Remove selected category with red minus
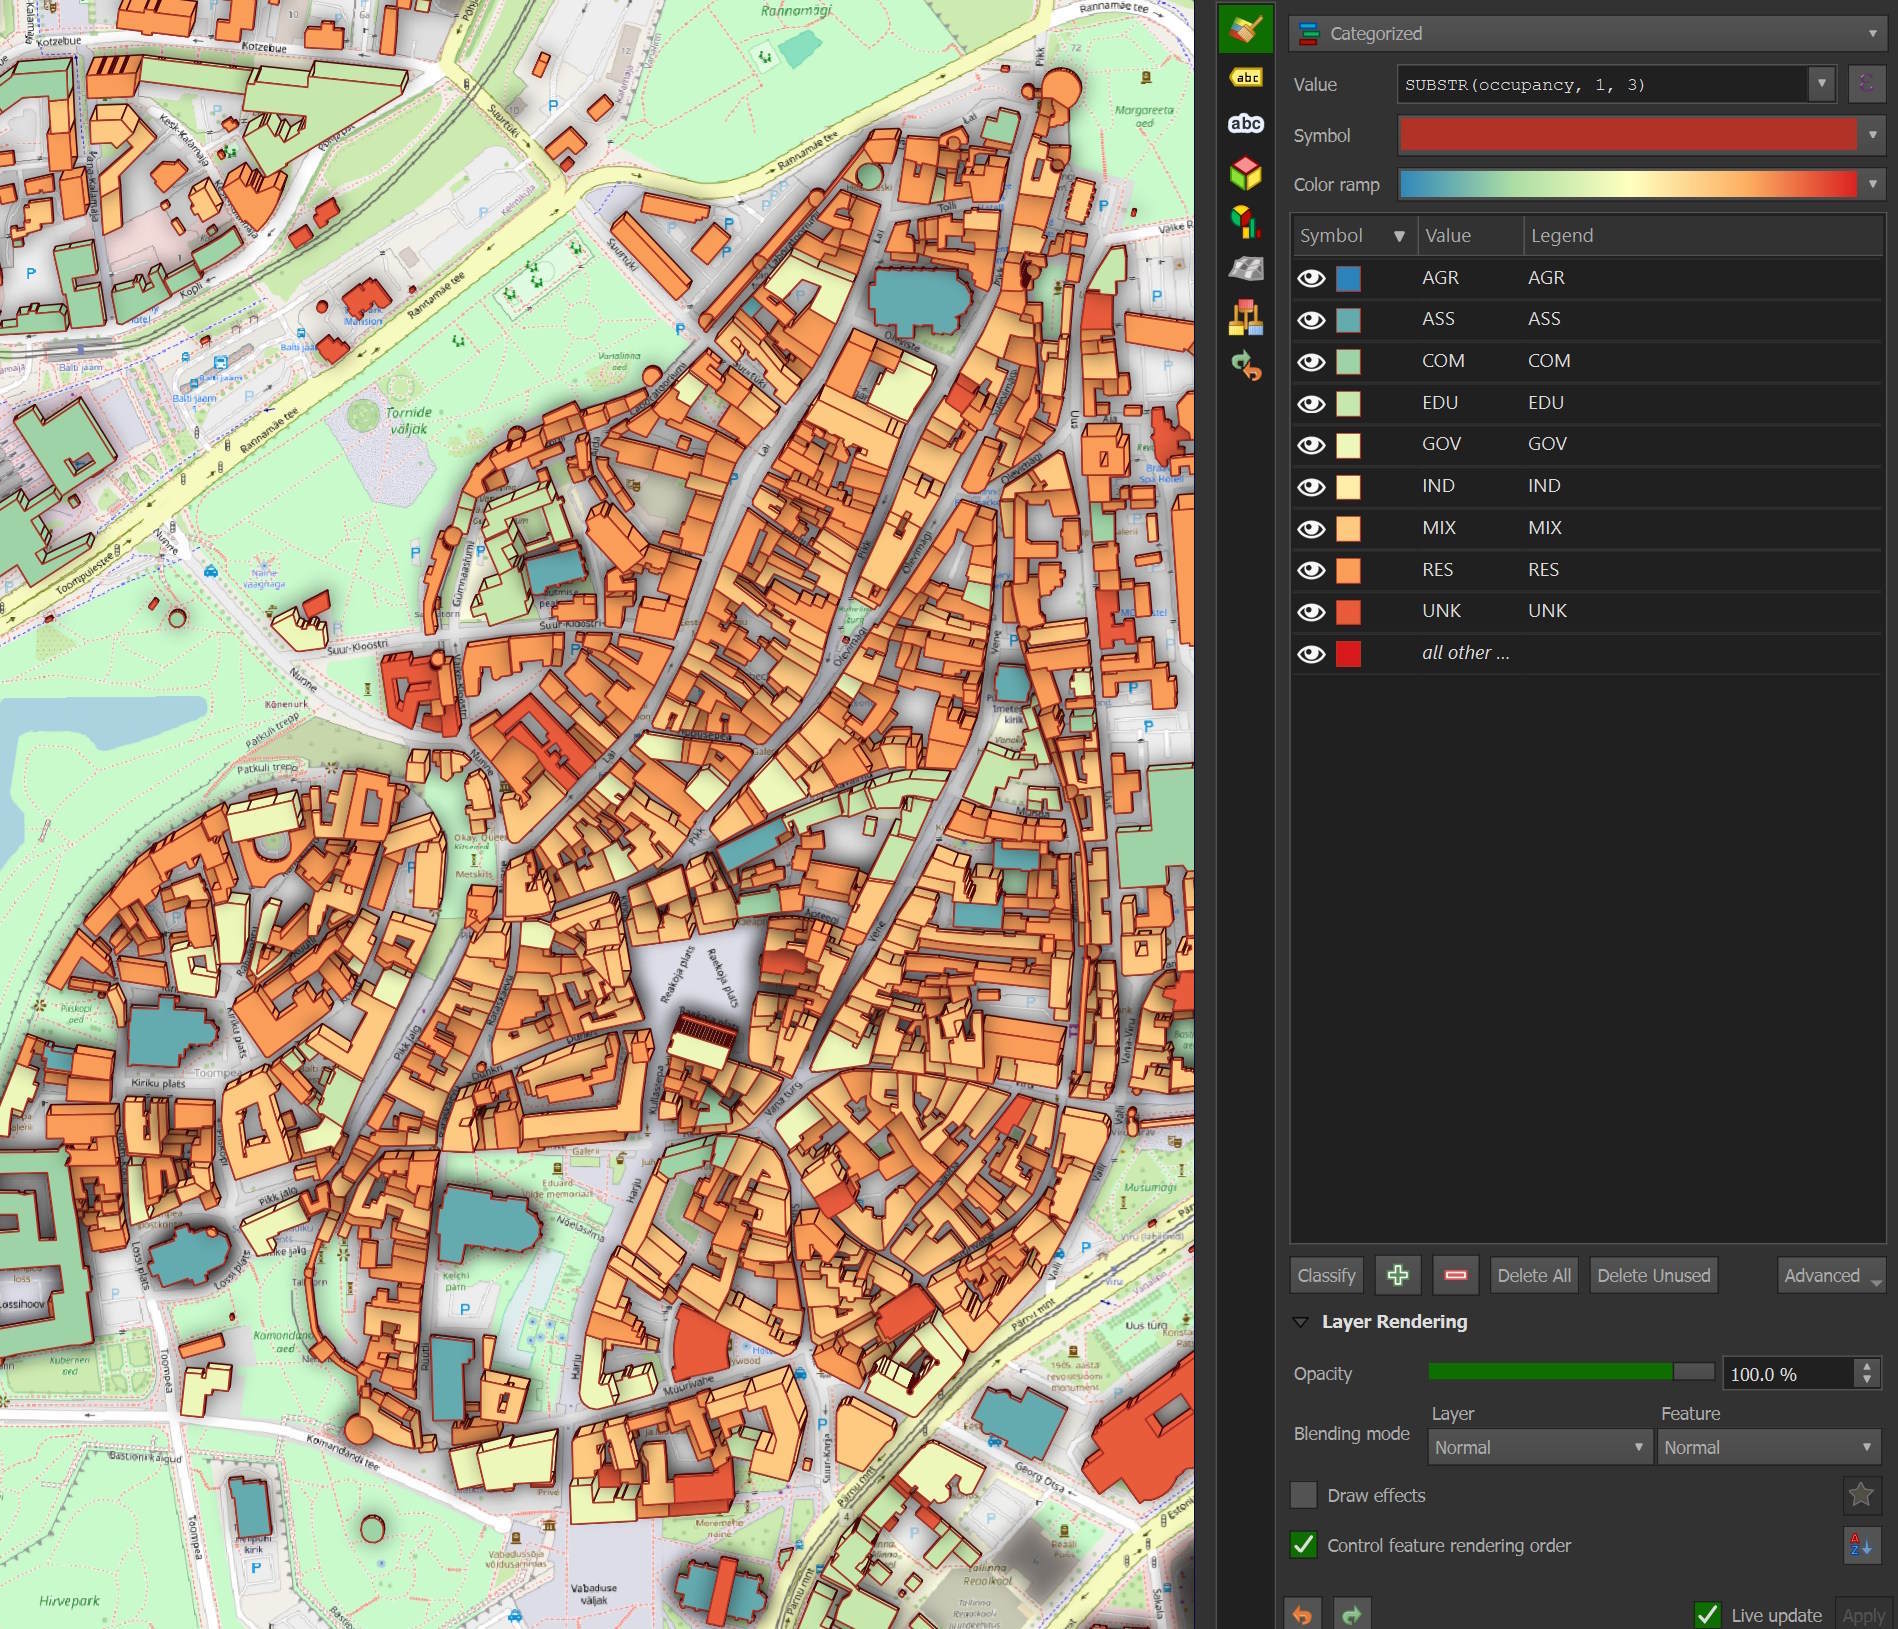 (x=1455, y=1275)
